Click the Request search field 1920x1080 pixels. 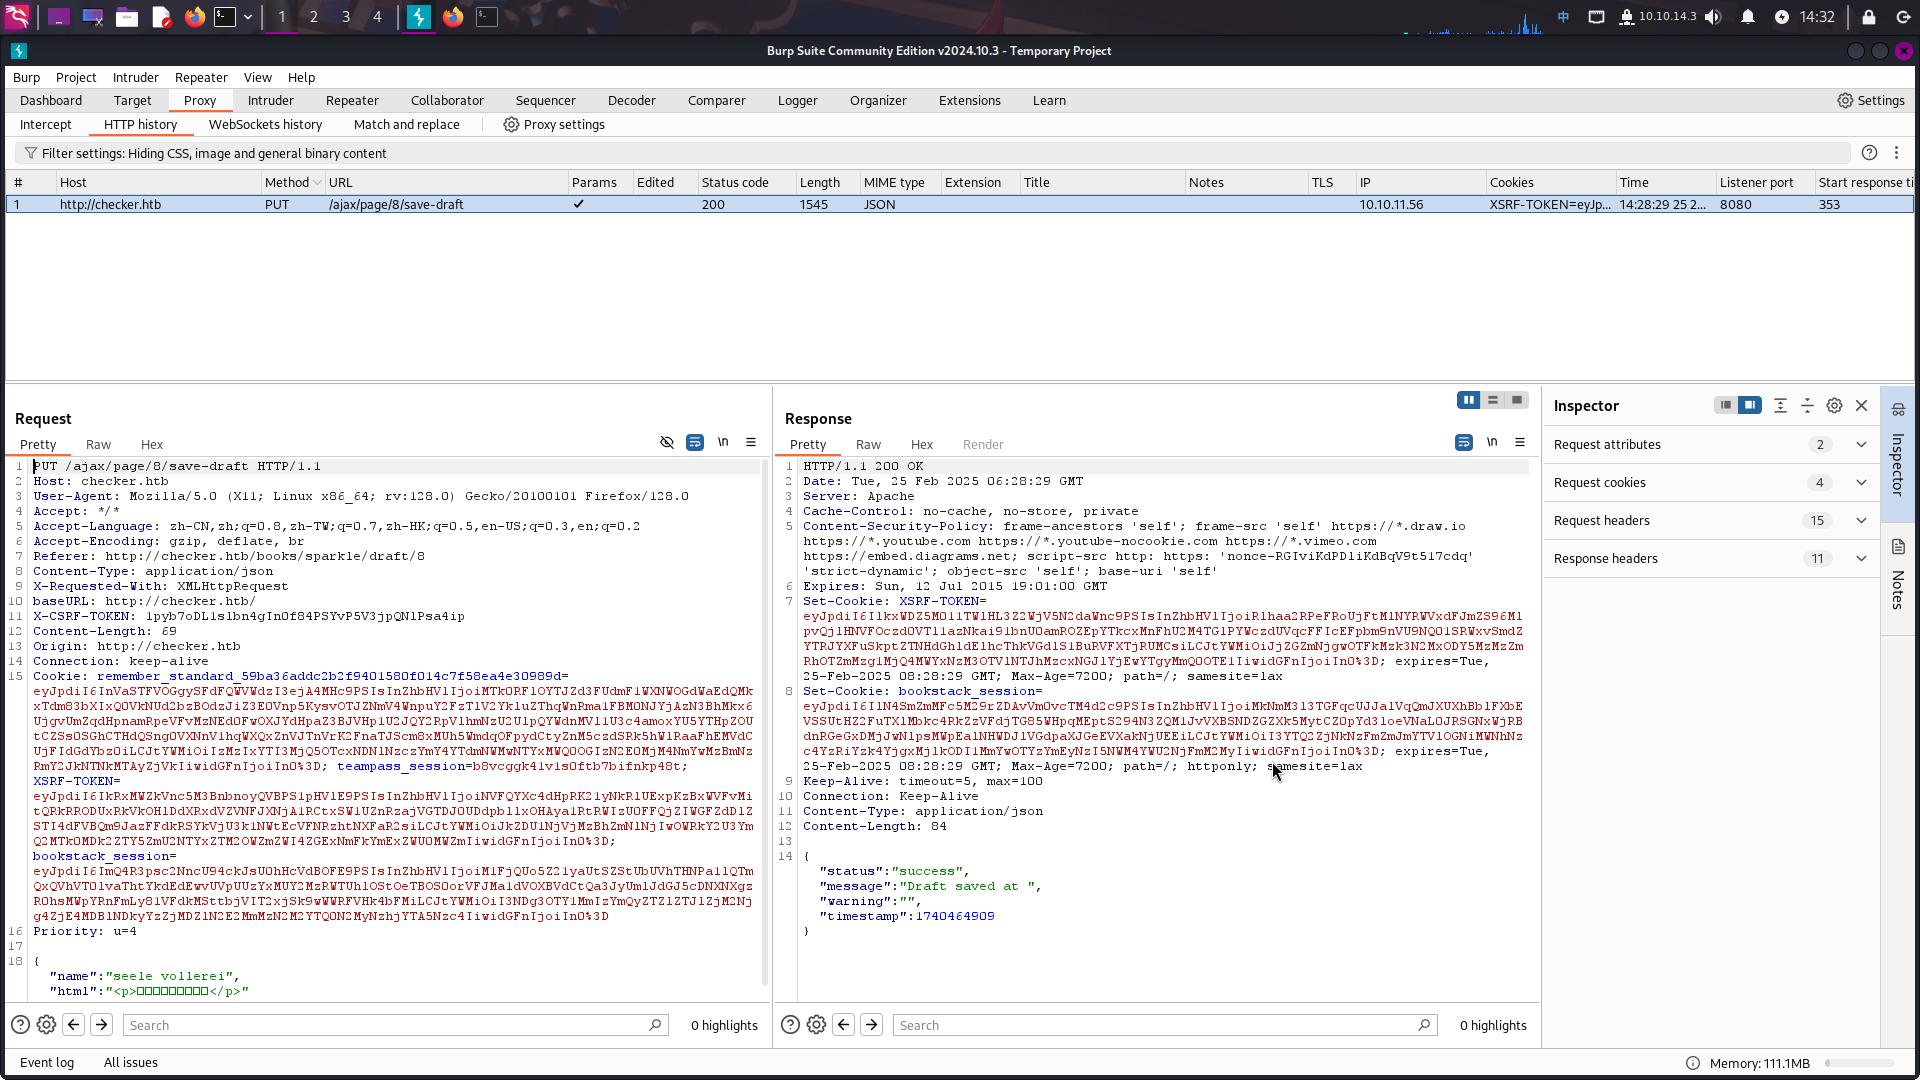point(395,1025)
